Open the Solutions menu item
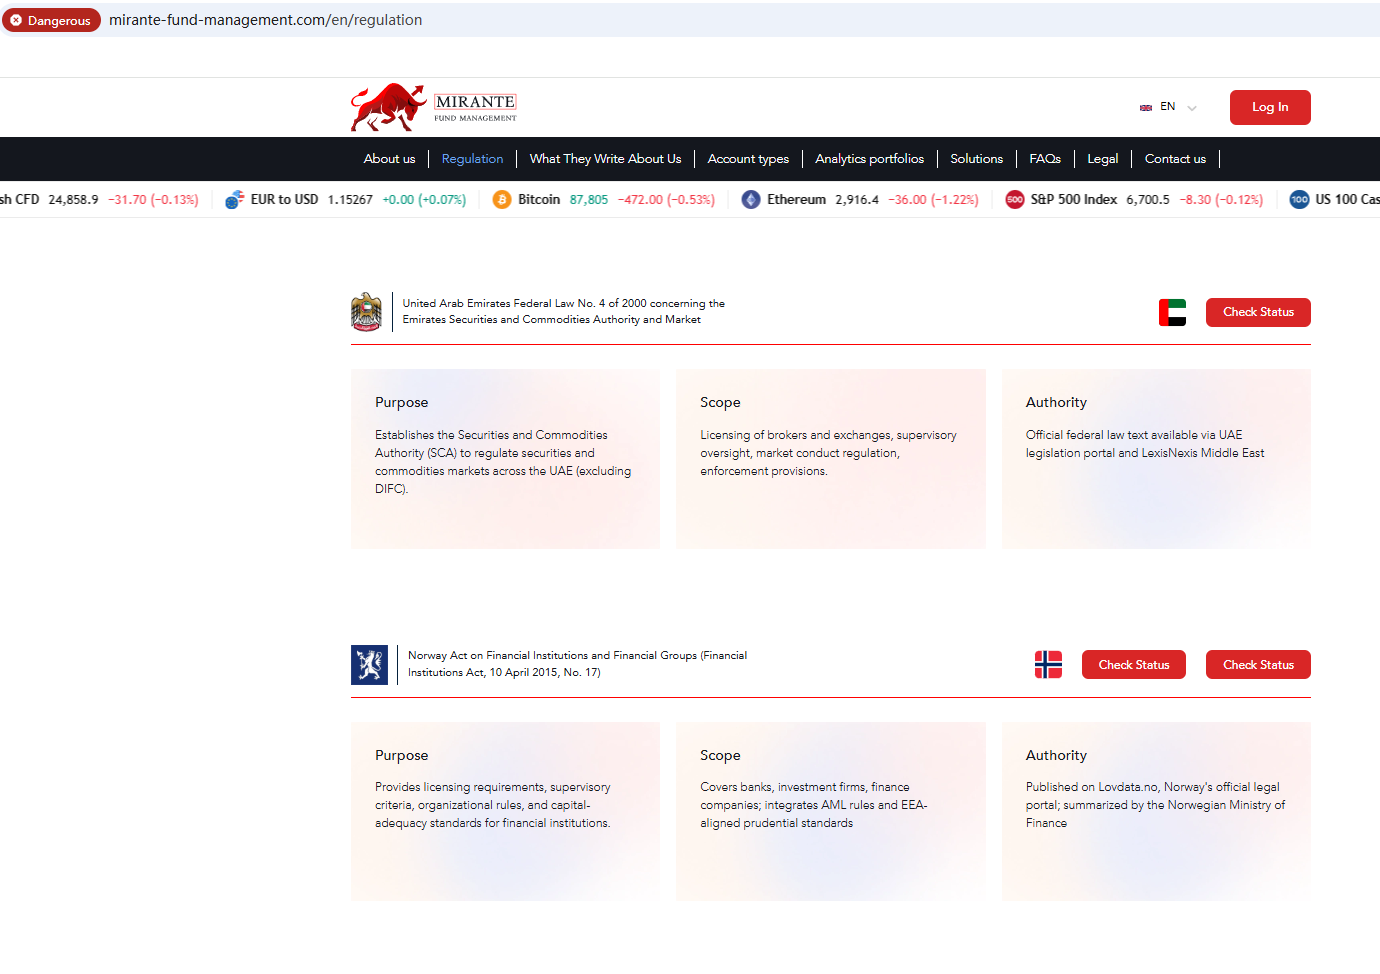Screen dimensions: 1380x974 [976, 159]
